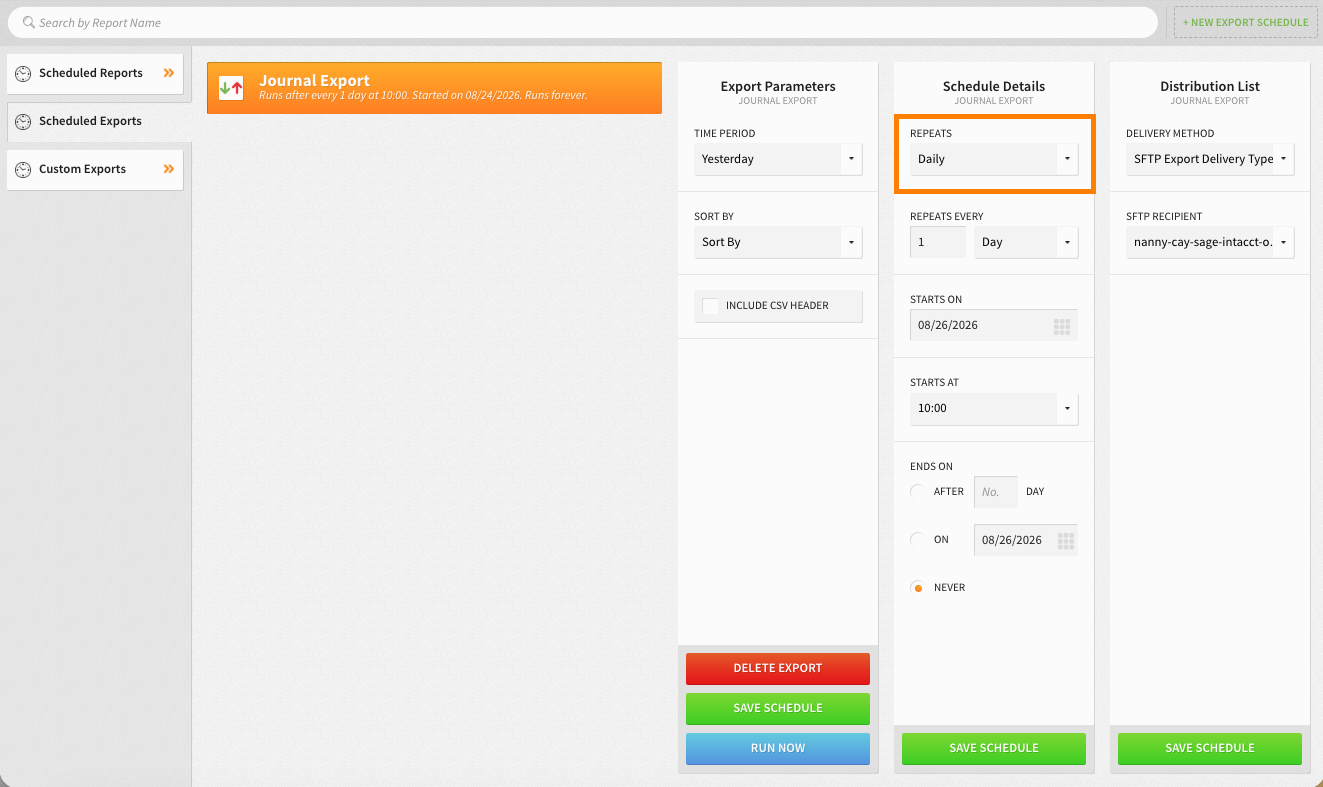Click the search magnifier icon

(x=29, y=22)
